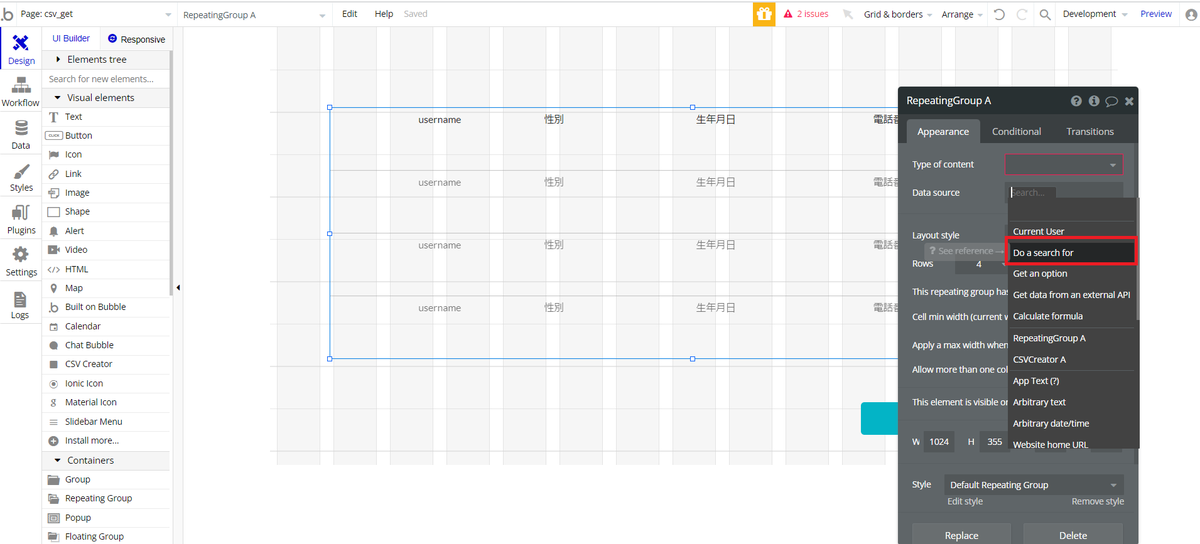Choose 'Do a search for' option
The height and width of the screenshot is (544, 1200).
(x=1072, y=252)
